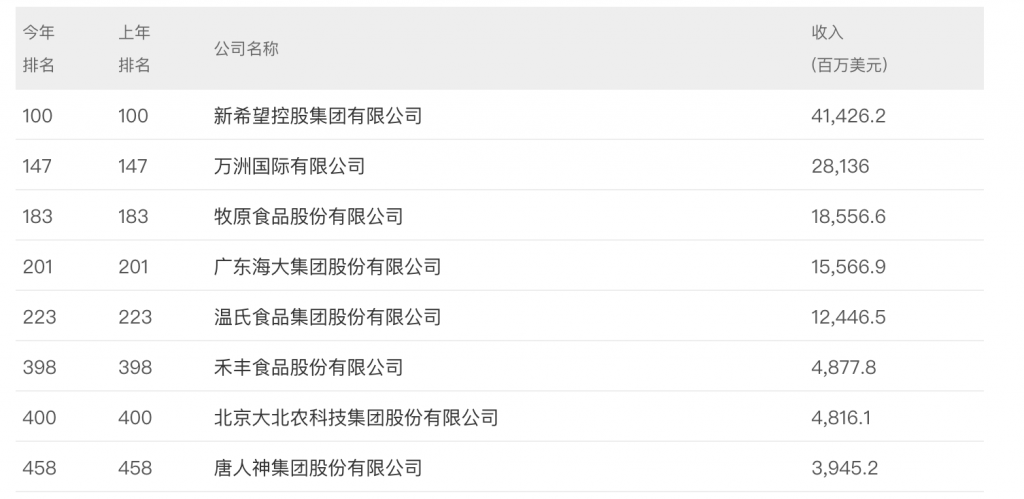Select 牧原食品股份有限公司 company name
Screen dimensions: 1024x499
[308, 216]
